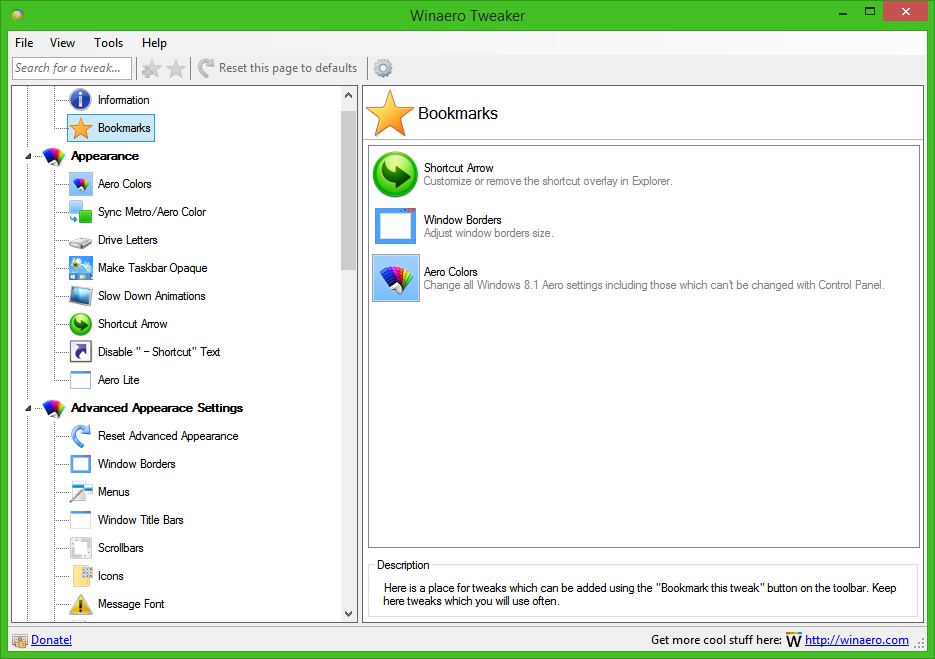Click the first bookmark star toolbar button

[151, 69]
